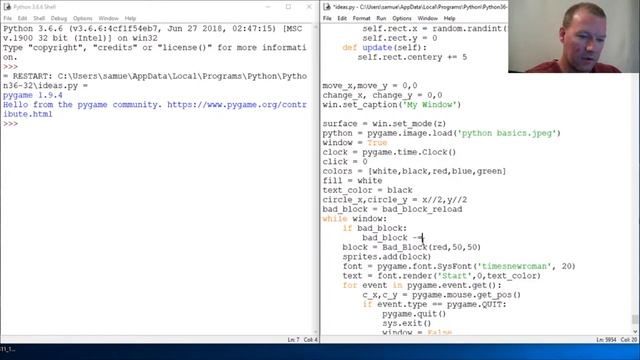Image resolution: width=640 pixels, height=360 pixels.
Task: Click the 'while window:' code line
Action: [354, 219]
